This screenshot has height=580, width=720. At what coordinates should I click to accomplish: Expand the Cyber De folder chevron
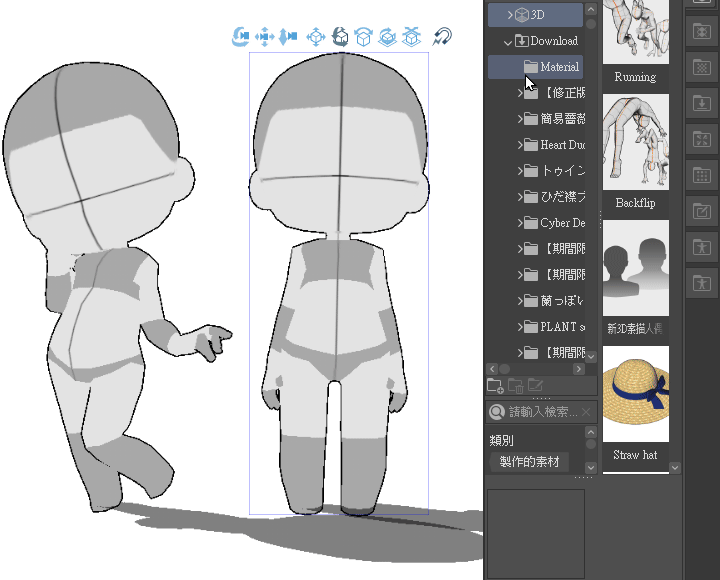point(520,223)
